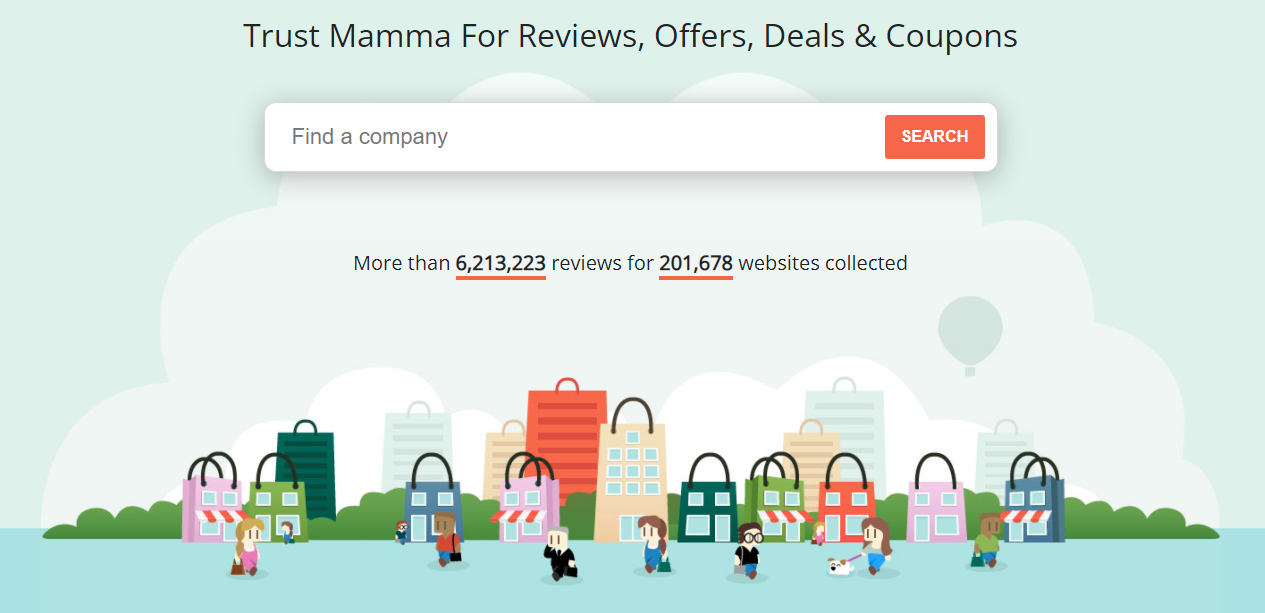The height and width of the screenshot is (613, 1265).
Task: Click the dark green striped tower bag
Action: [306, 470]
